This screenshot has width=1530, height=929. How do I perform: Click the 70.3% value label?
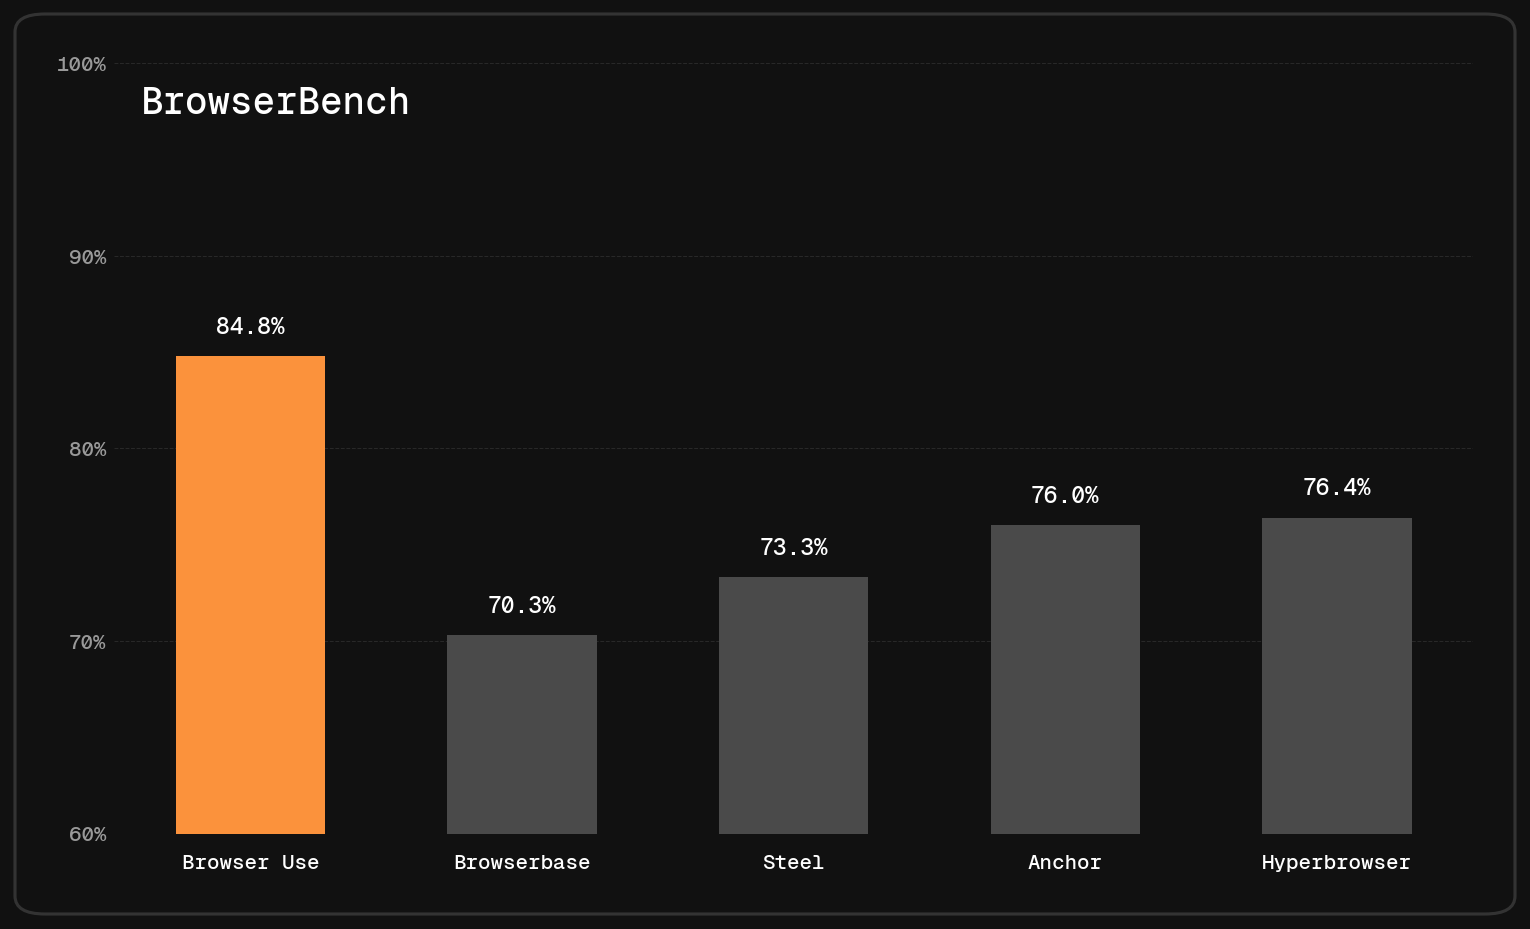click(521, 605)
